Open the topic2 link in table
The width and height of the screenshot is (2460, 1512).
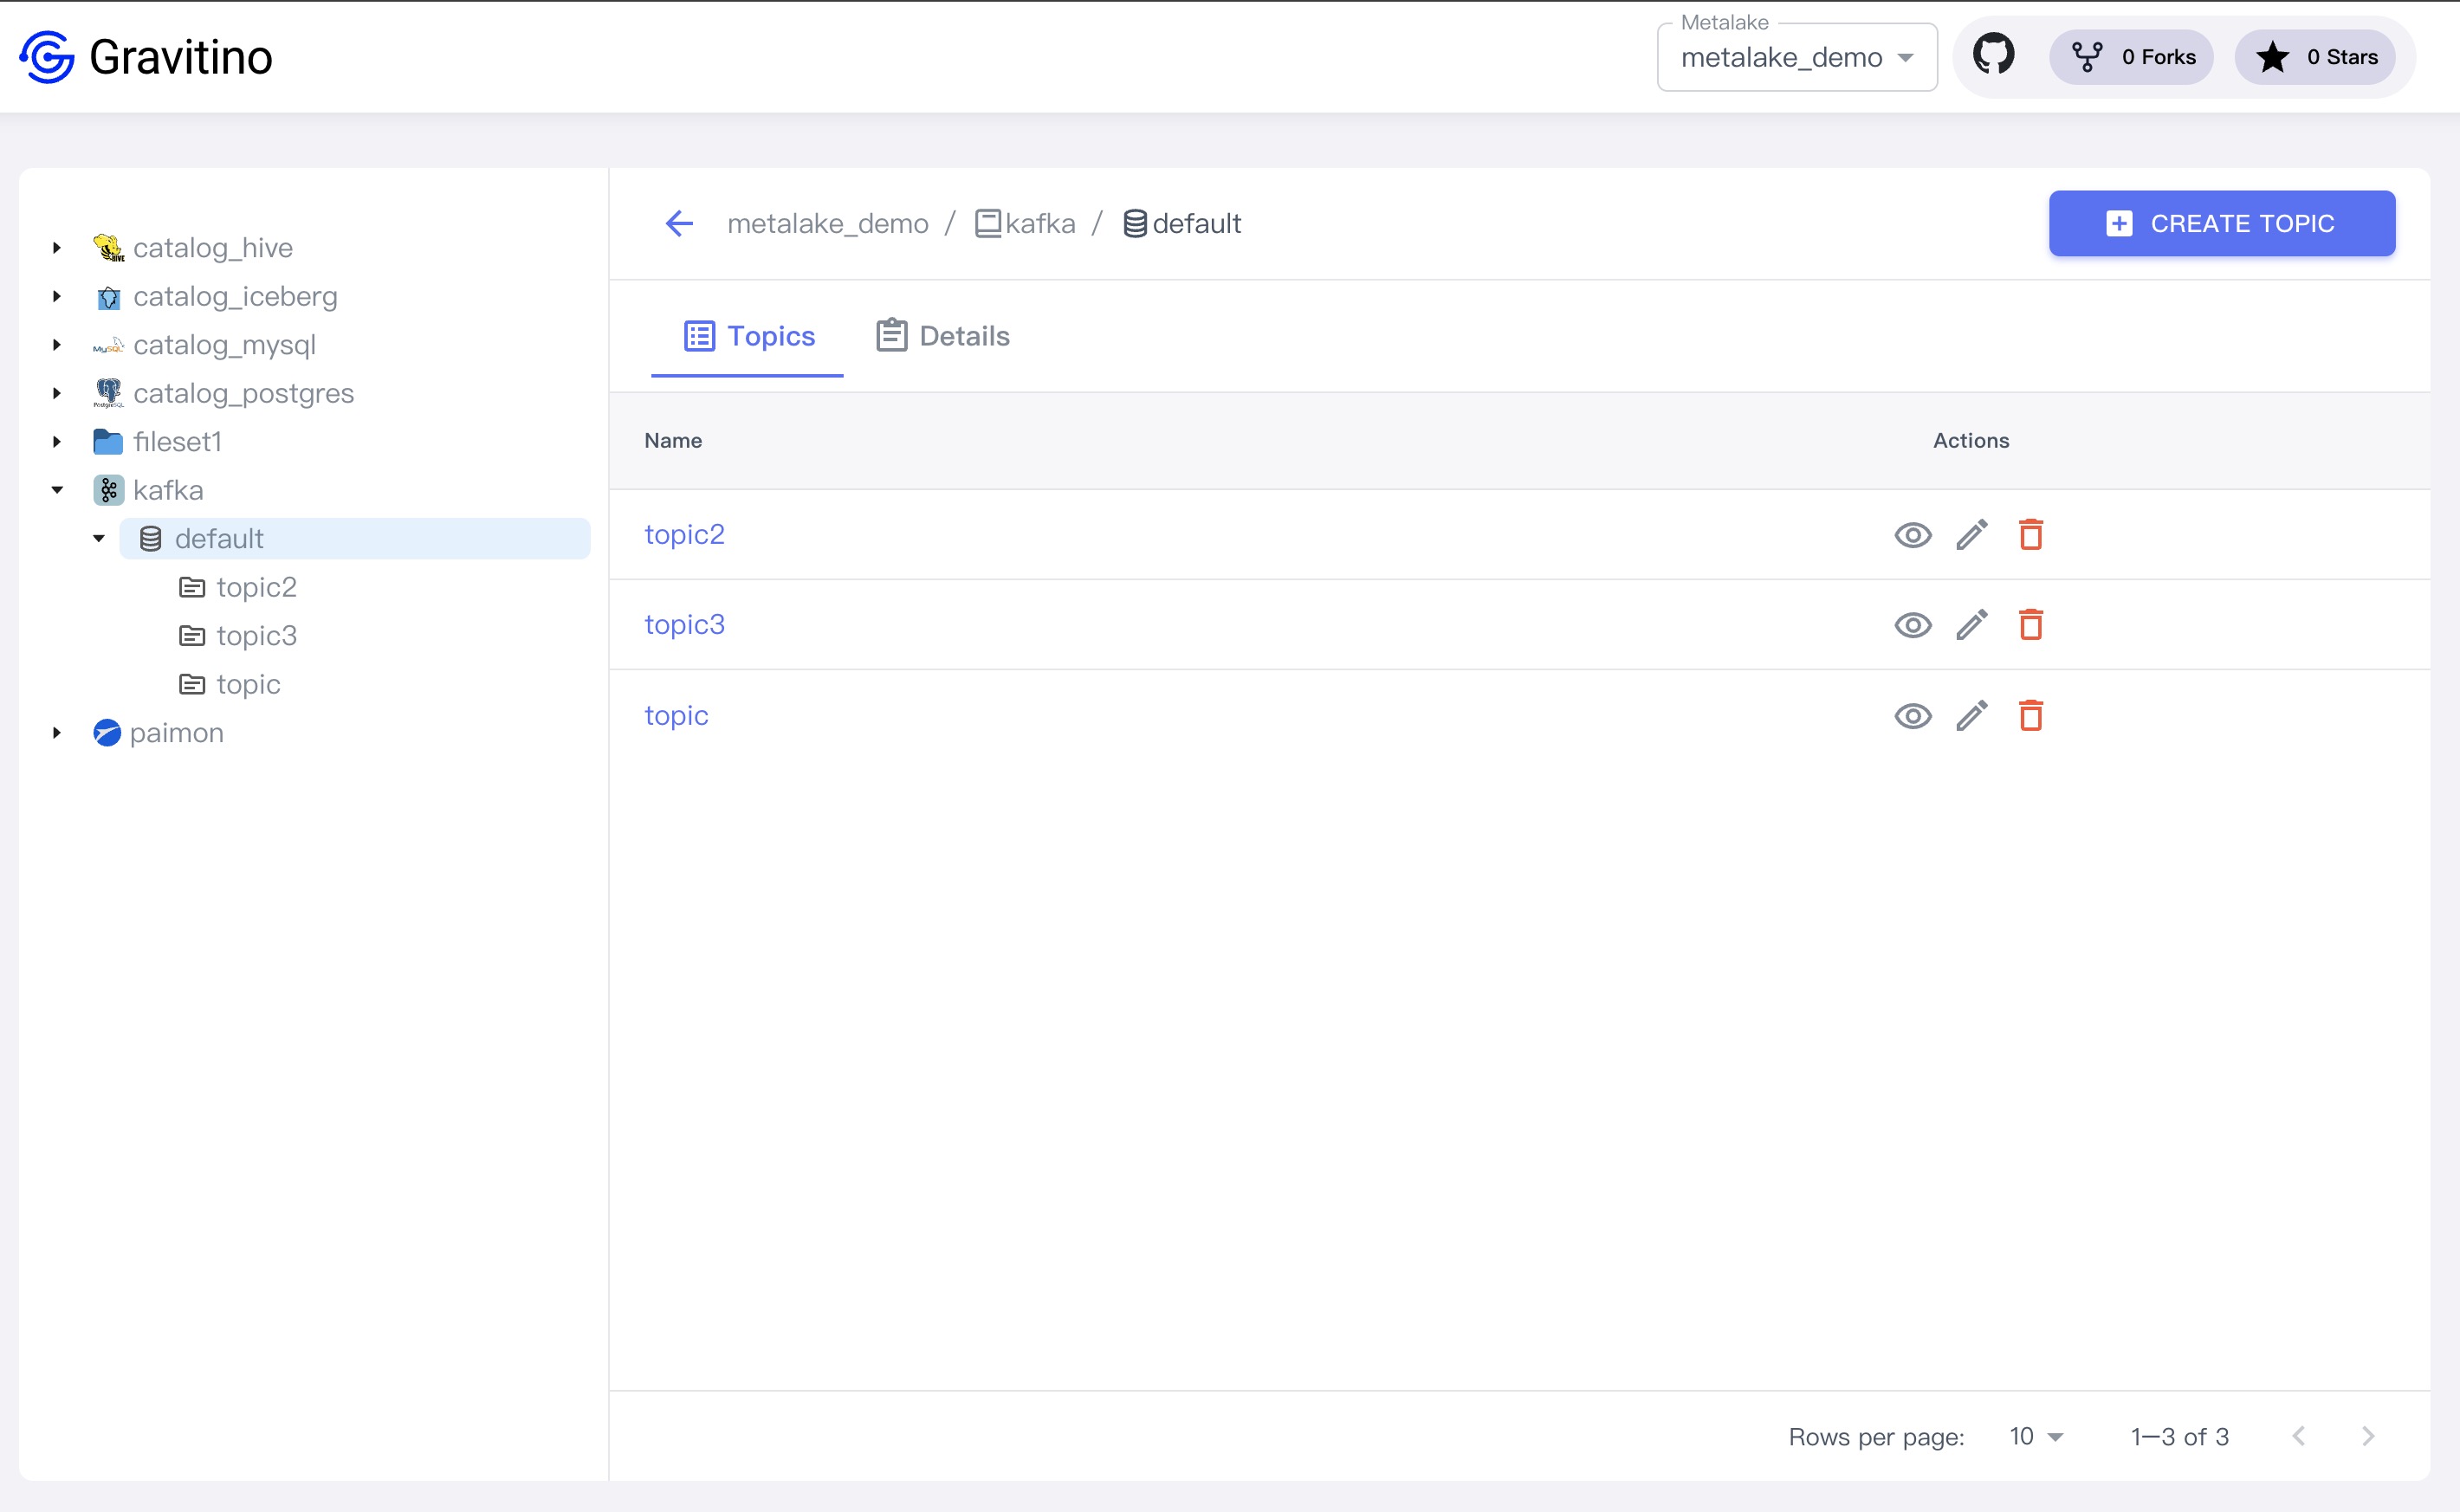pos(684,535)
